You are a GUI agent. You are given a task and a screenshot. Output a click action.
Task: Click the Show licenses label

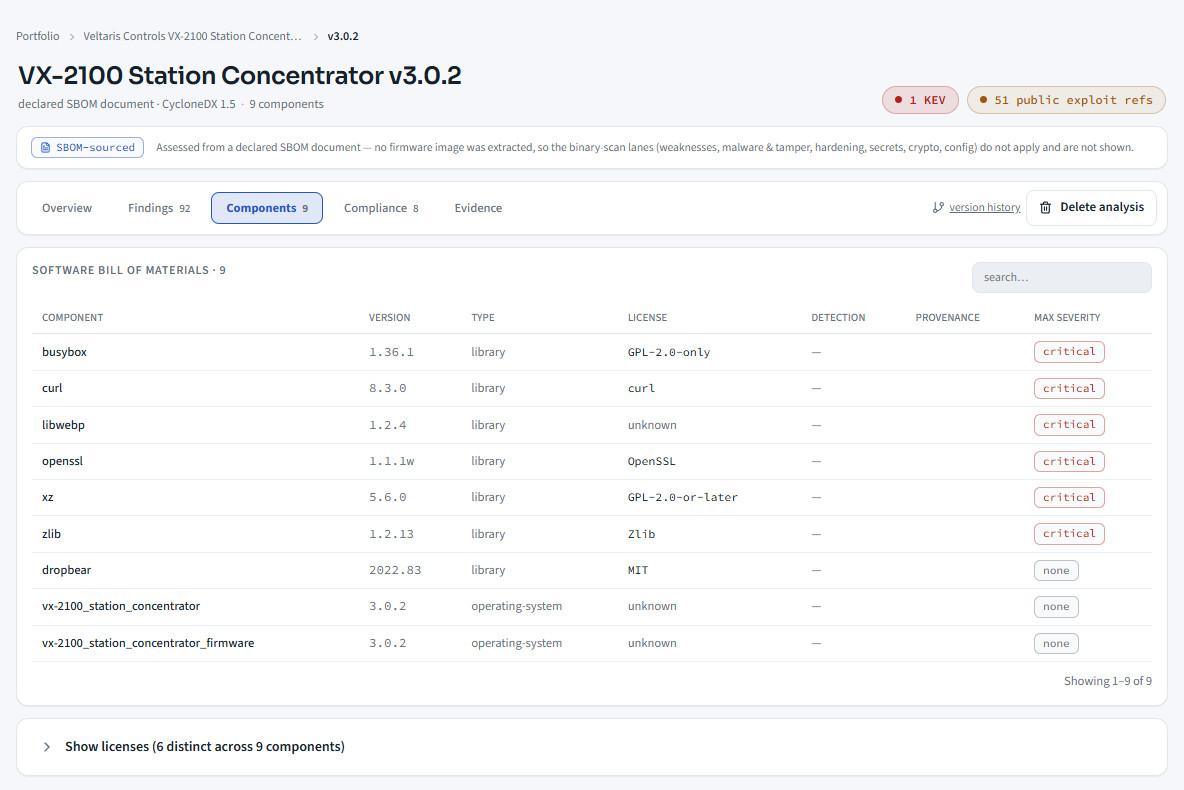point(205,747)
